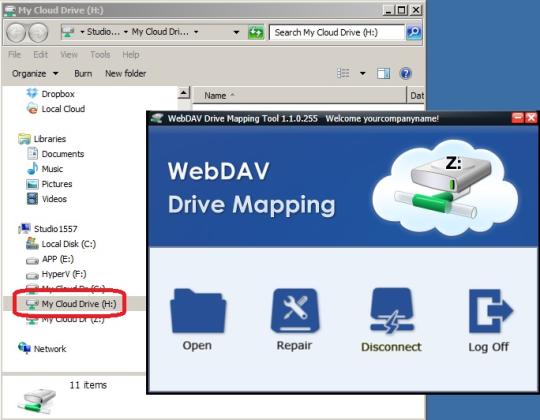Select Network in the navigation pane
This screenshot has width=540, height=420.
pos(50,349)
